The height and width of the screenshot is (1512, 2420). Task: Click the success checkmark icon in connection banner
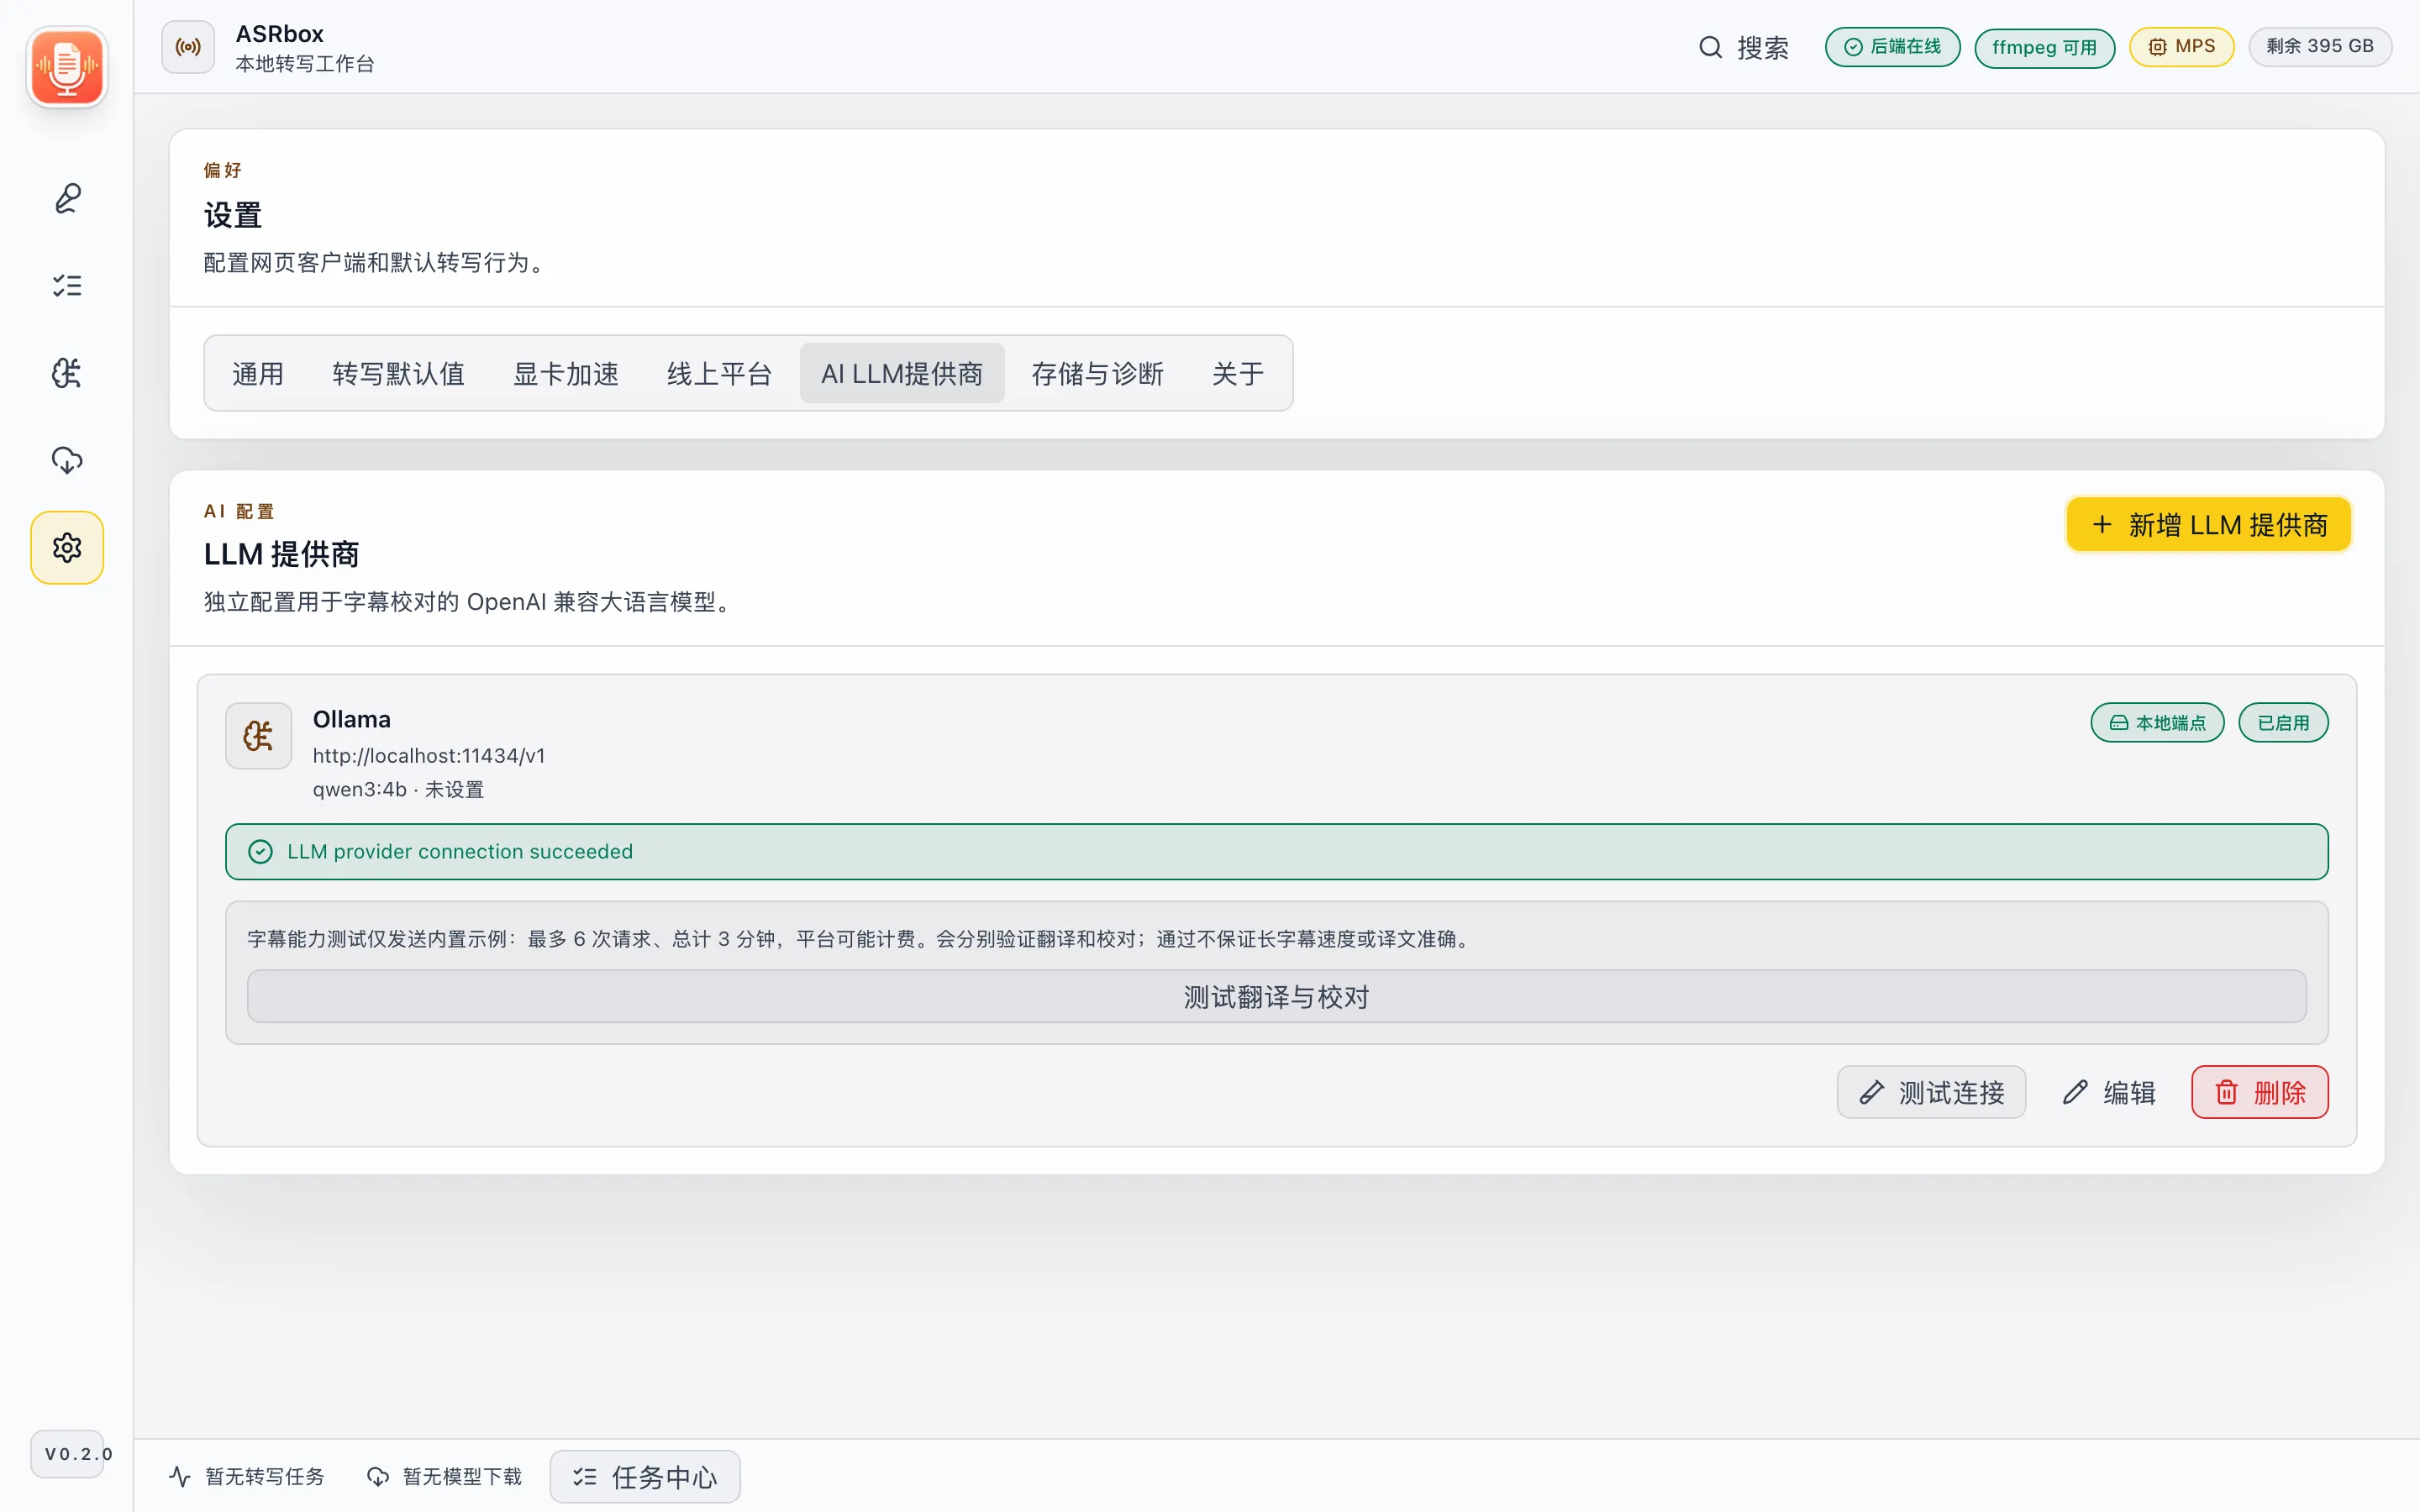click(x=260, y=851)
